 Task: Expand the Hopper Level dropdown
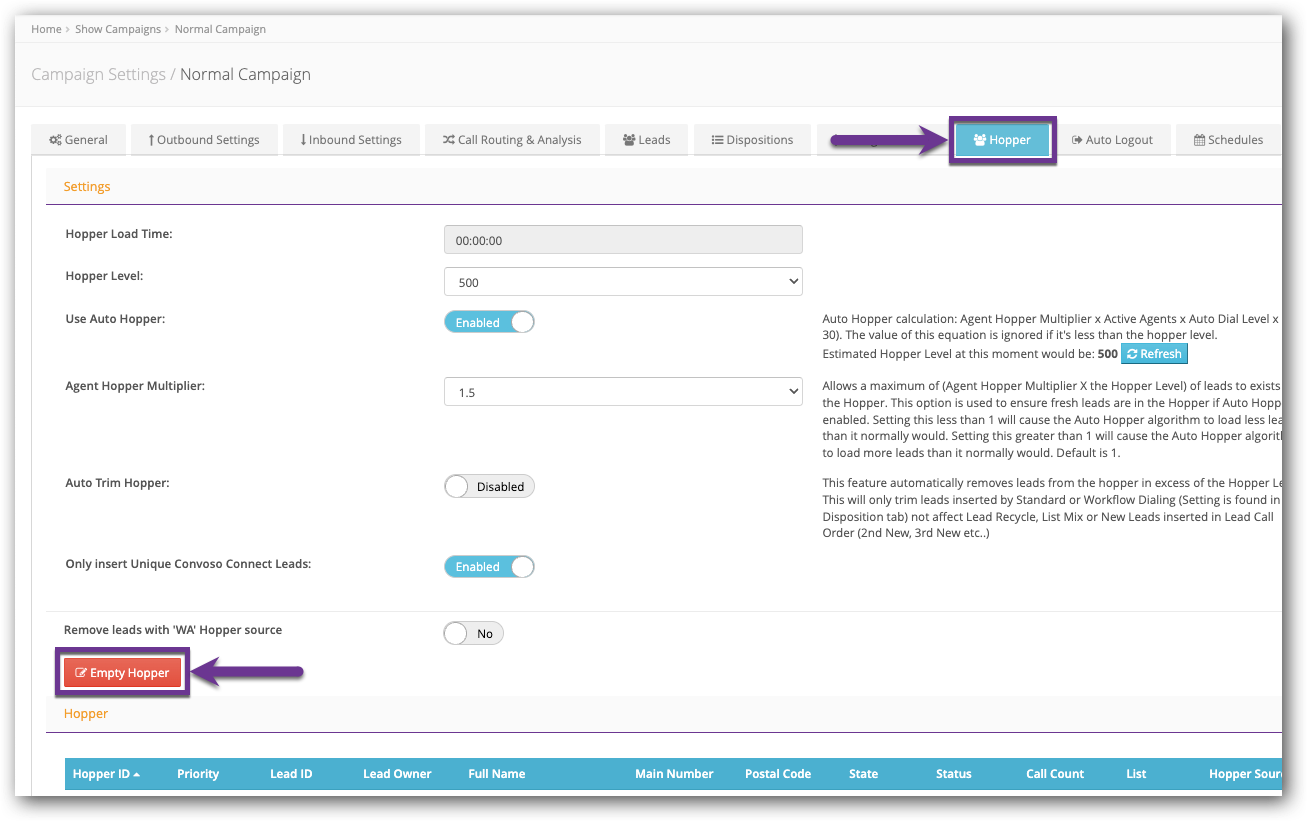(623, 282)
